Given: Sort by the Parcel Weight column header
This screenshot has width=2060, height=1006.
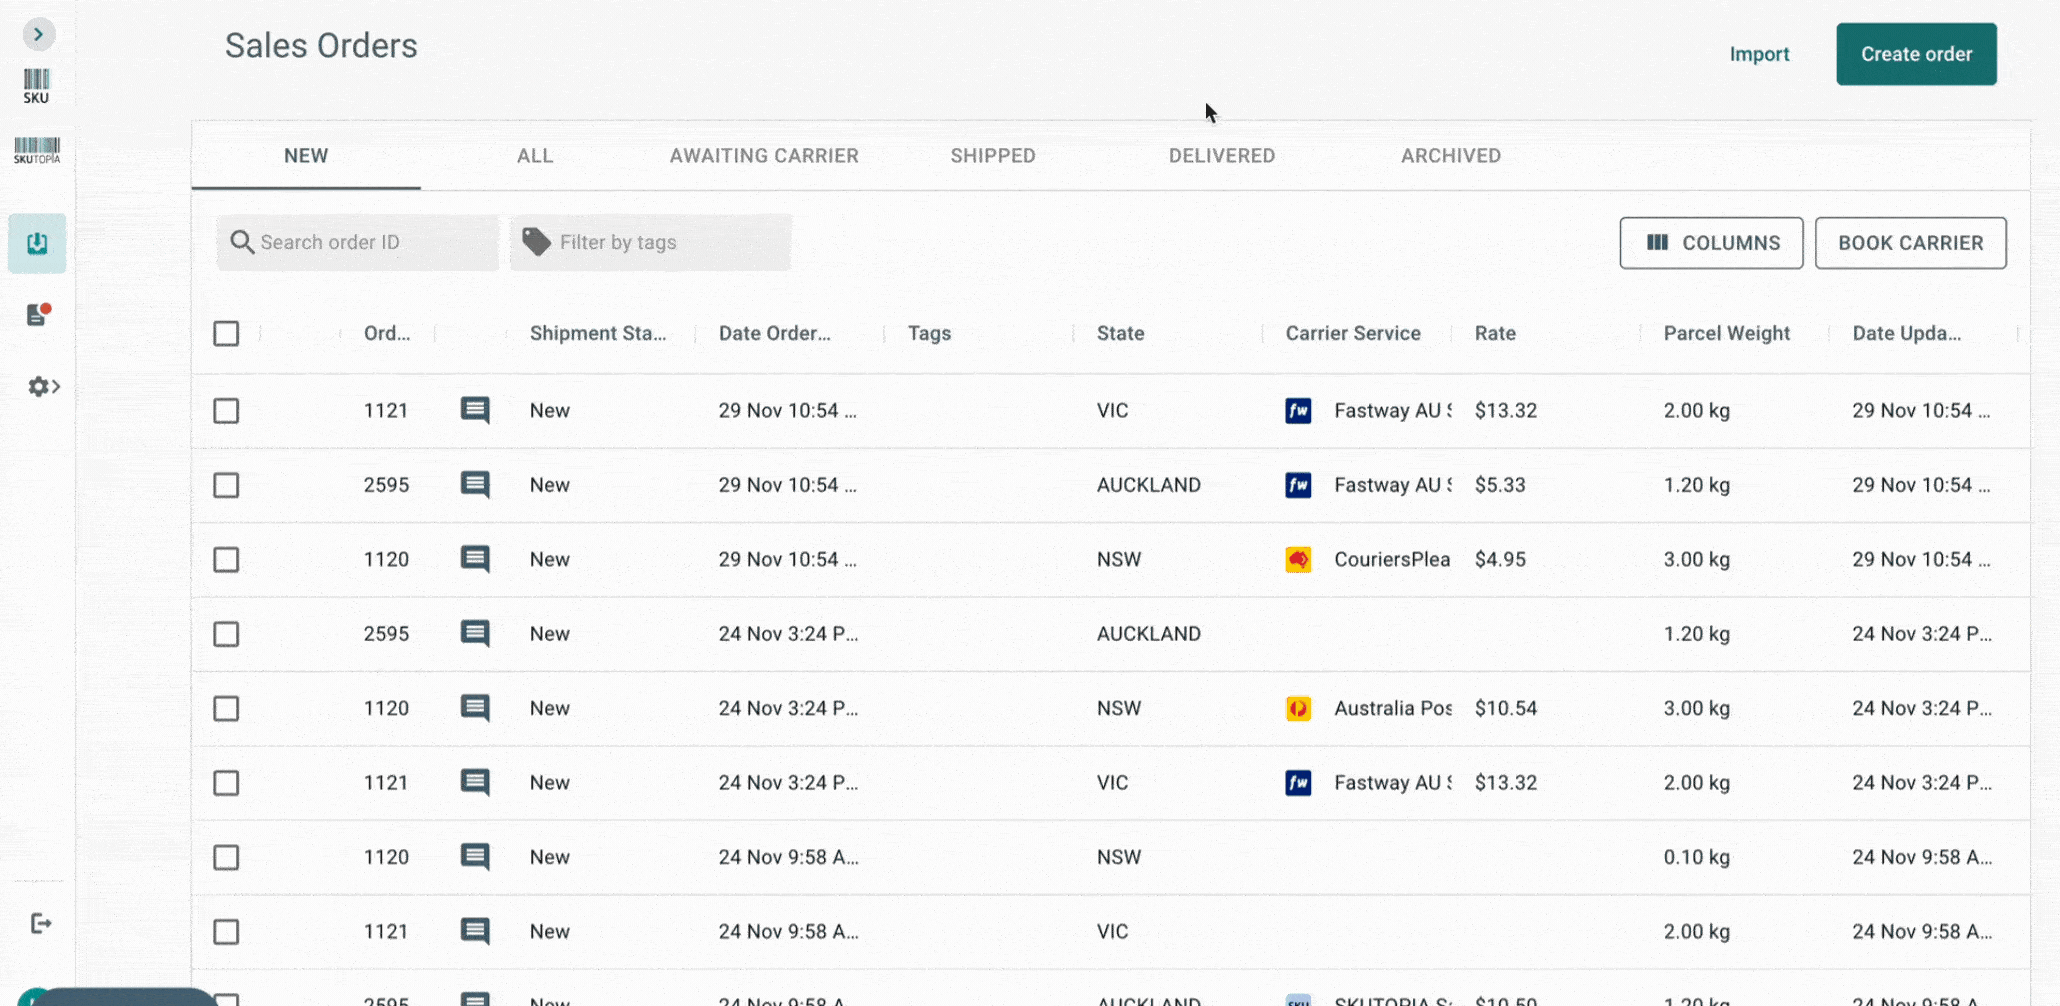Looking at the screenshot, I should [1727, 333].
